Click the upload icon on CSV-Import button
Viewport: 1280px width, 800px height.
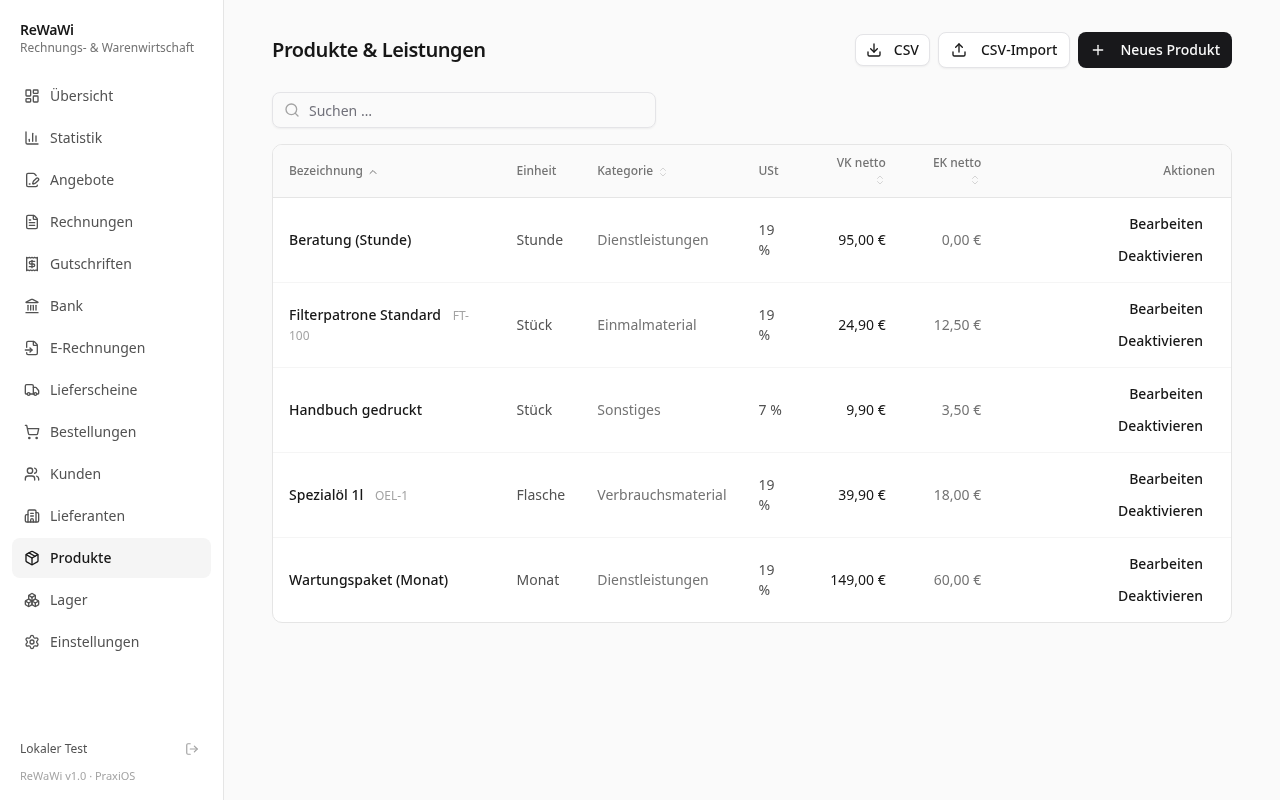(x=959, y=50)
